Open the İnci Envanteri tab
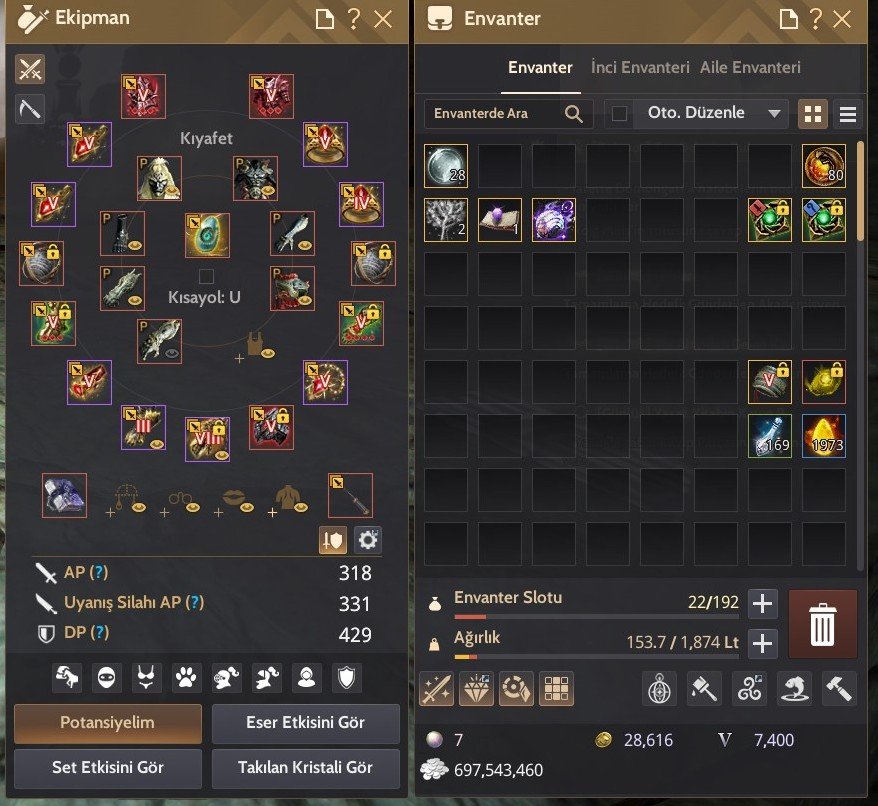Viewport: 878px width, 806px height. tap(640, 68)
